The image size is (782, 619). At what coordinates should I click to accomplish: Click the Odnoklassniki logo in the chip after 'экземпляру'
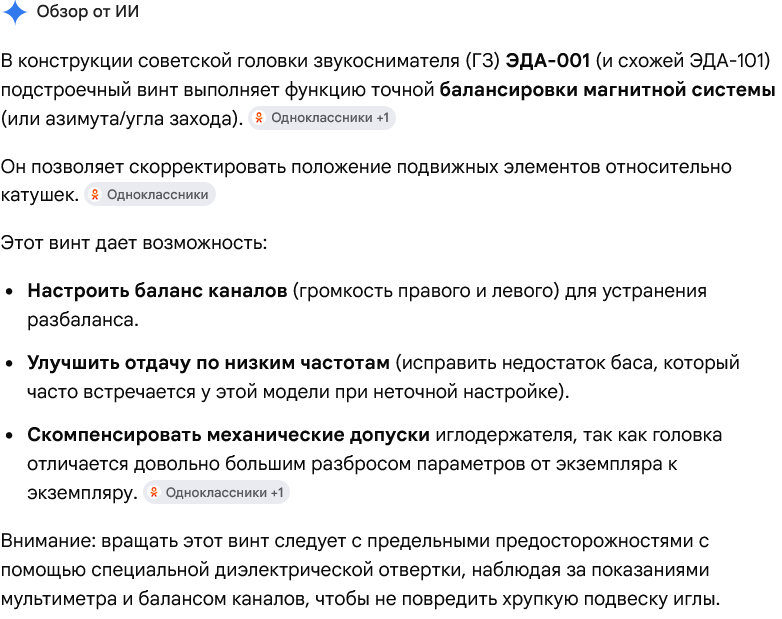click(154, 493)
